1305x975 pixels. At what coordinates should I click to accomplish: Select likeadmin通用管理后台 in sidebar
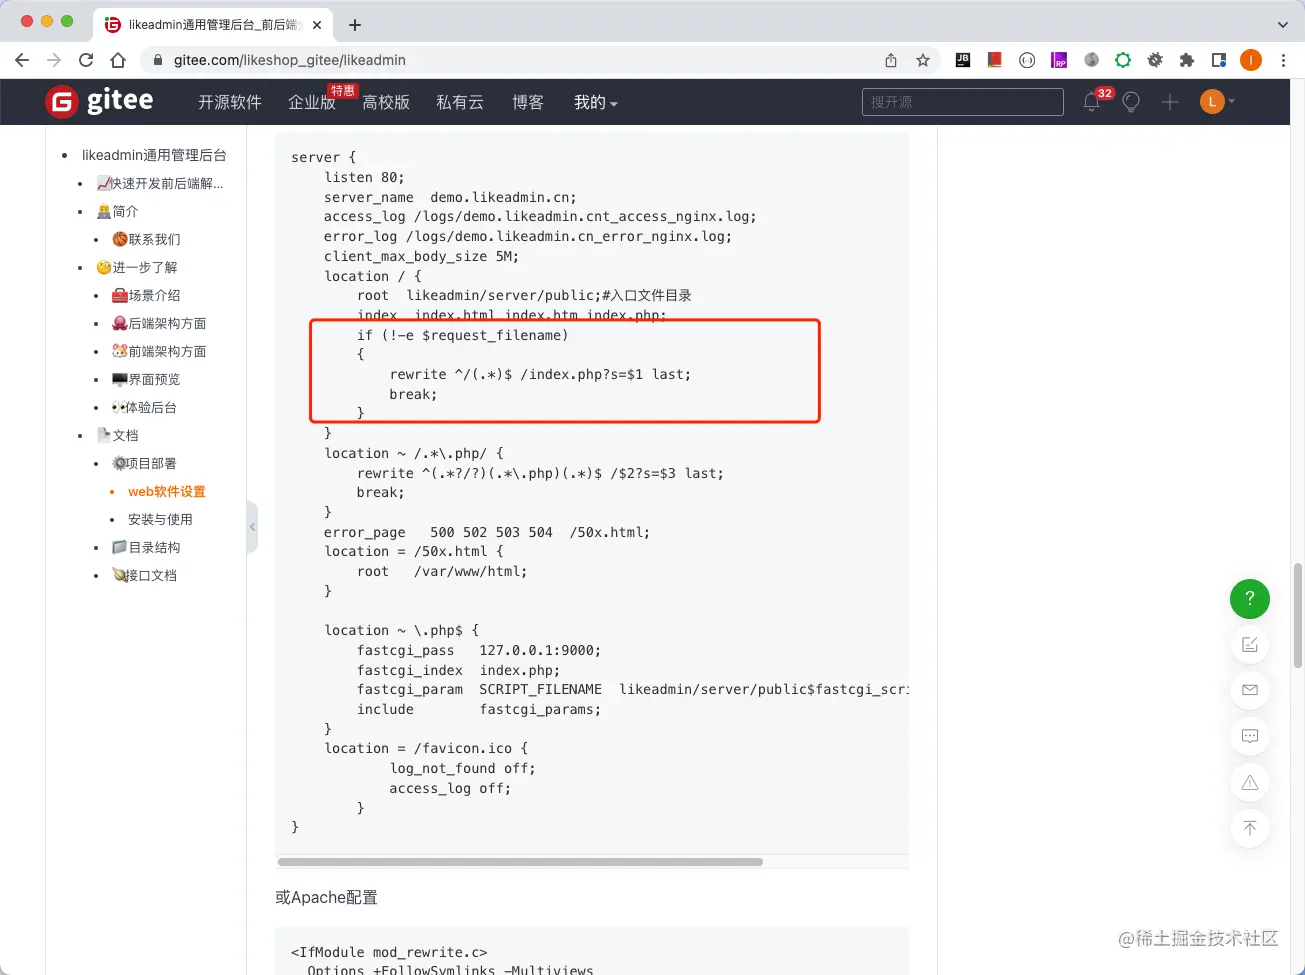pyautogui.click(x=154, y=155)
